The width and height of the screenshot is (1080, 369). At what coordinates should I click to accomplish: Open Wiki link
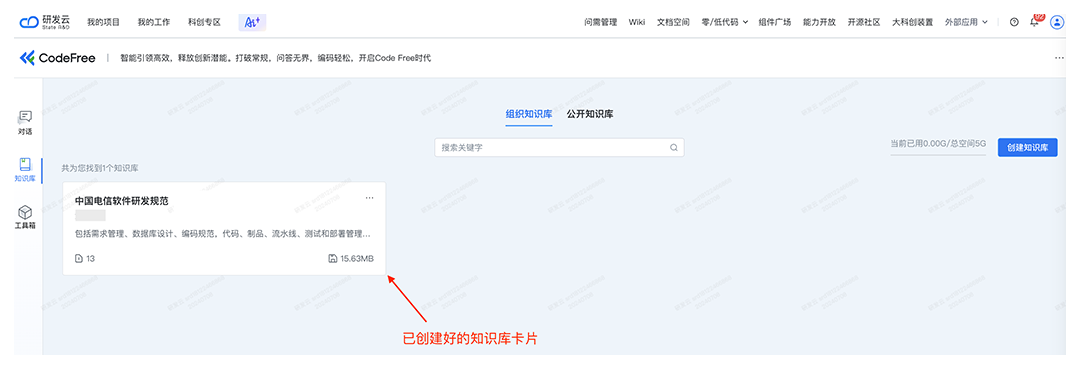coord(637,22)
